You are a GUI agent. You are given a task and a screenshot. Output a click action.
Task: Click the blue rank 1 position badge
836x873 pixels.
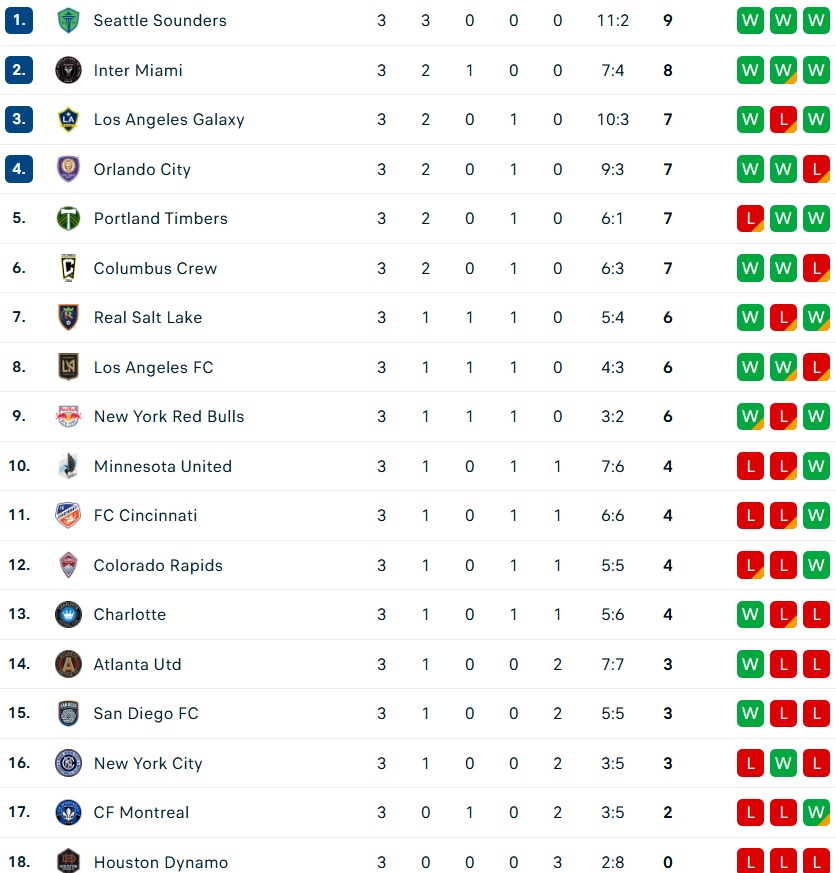pos(19,21)
